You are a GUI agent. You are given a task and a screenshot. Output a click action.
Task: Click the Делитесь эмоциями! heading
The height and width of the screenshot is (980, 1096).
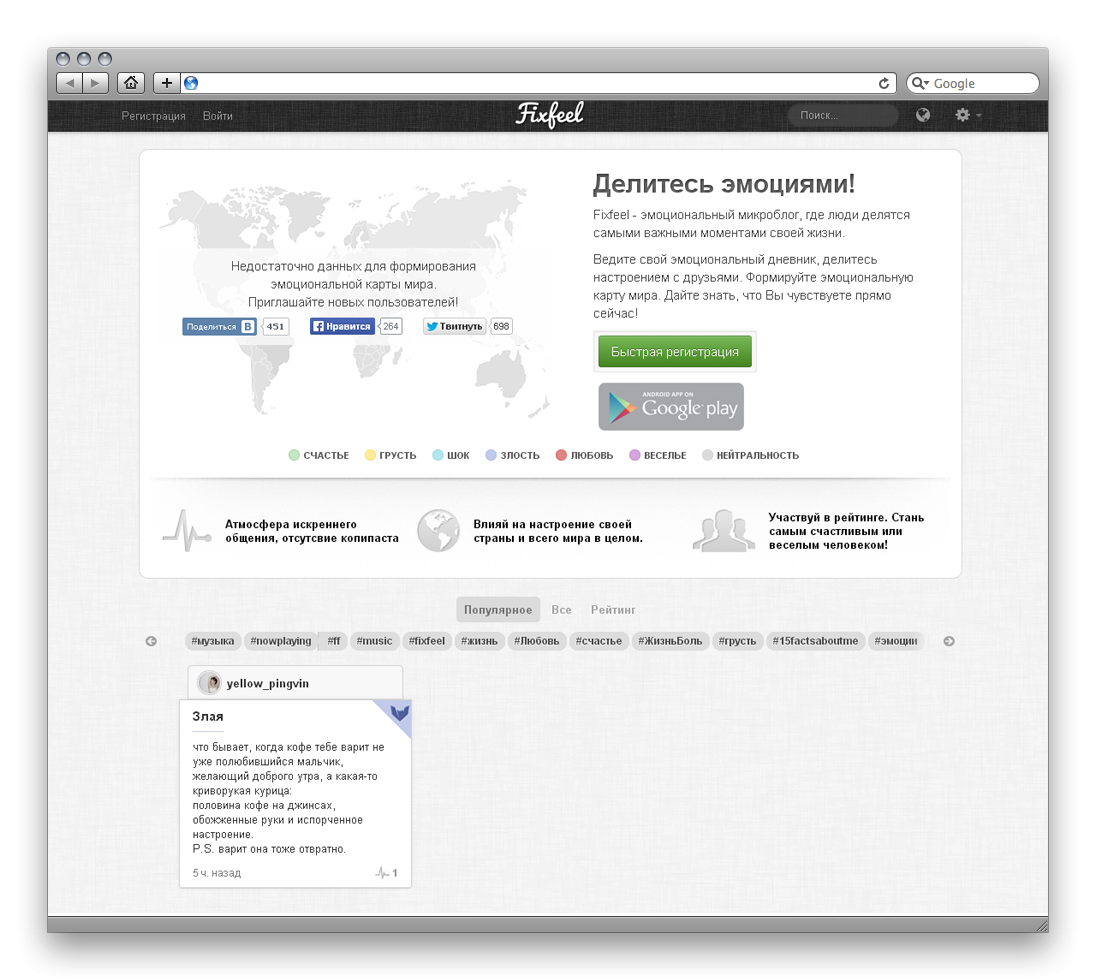[723, 184]
